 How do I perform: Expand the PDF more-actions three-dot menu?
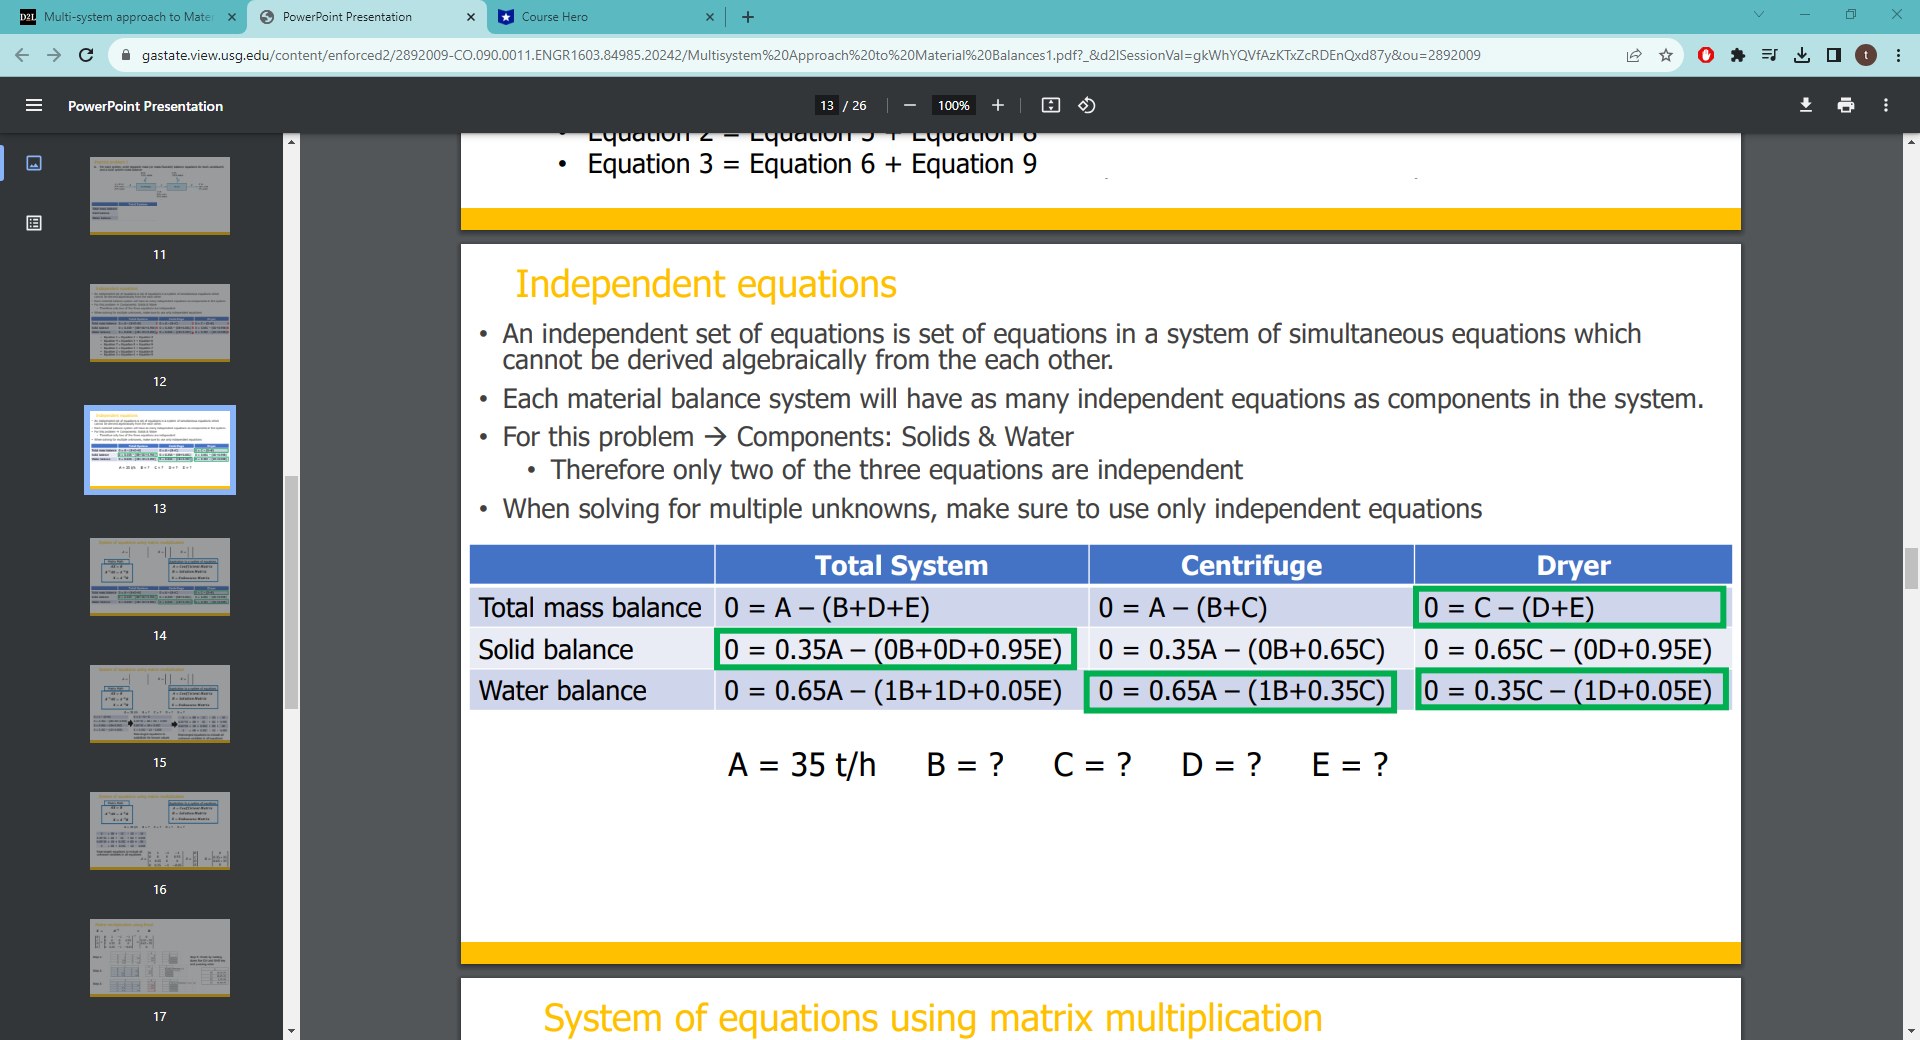click(x=1885, y=105)
